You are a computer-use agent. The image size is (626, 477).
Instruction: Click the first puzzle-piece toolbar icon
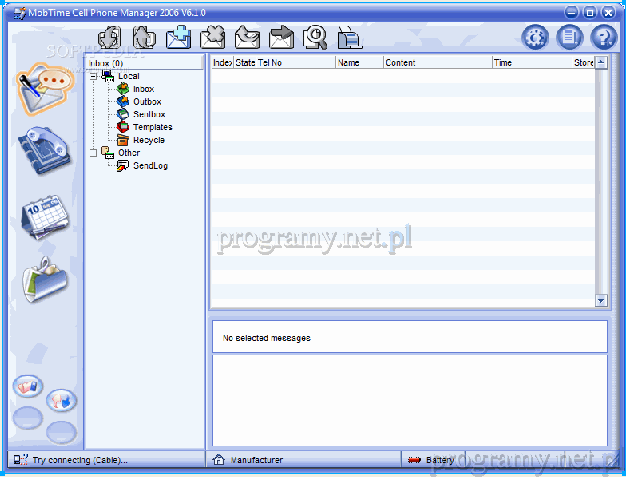click(109, 37)
